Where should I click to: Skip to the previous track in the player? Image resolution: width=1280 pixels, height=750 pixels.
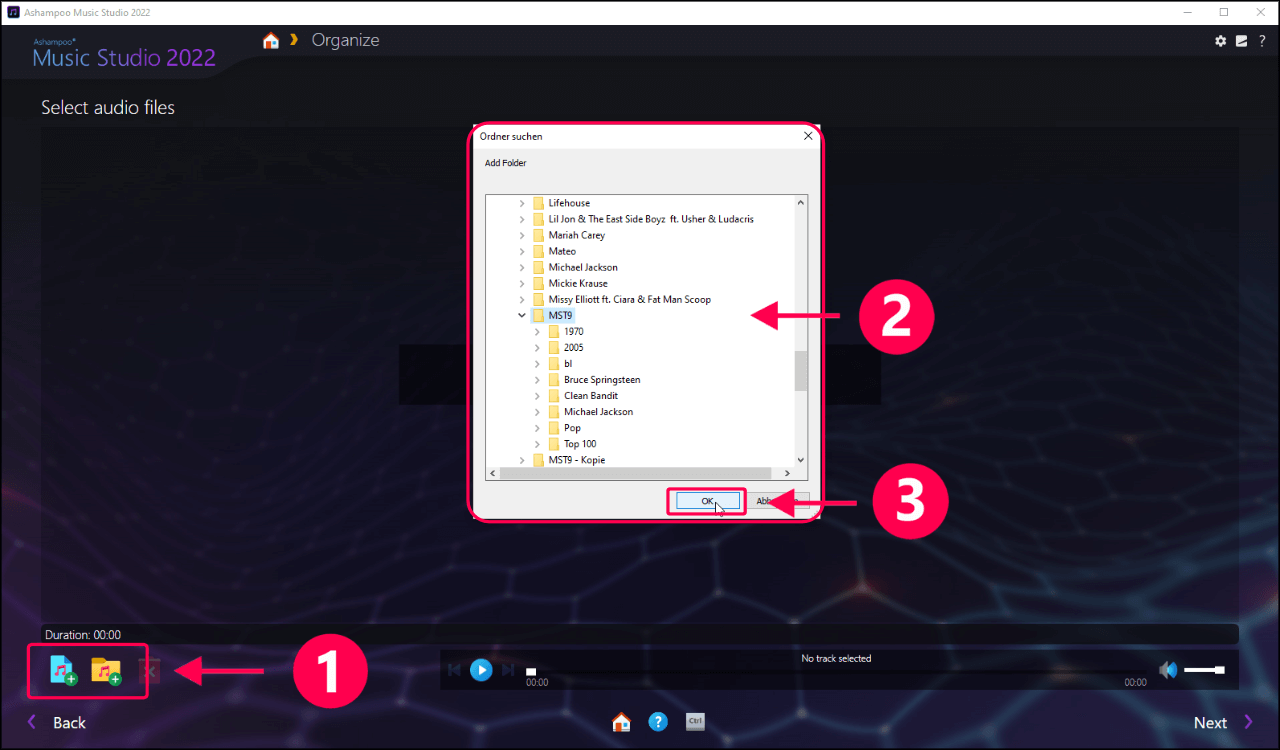click(455, 670)
